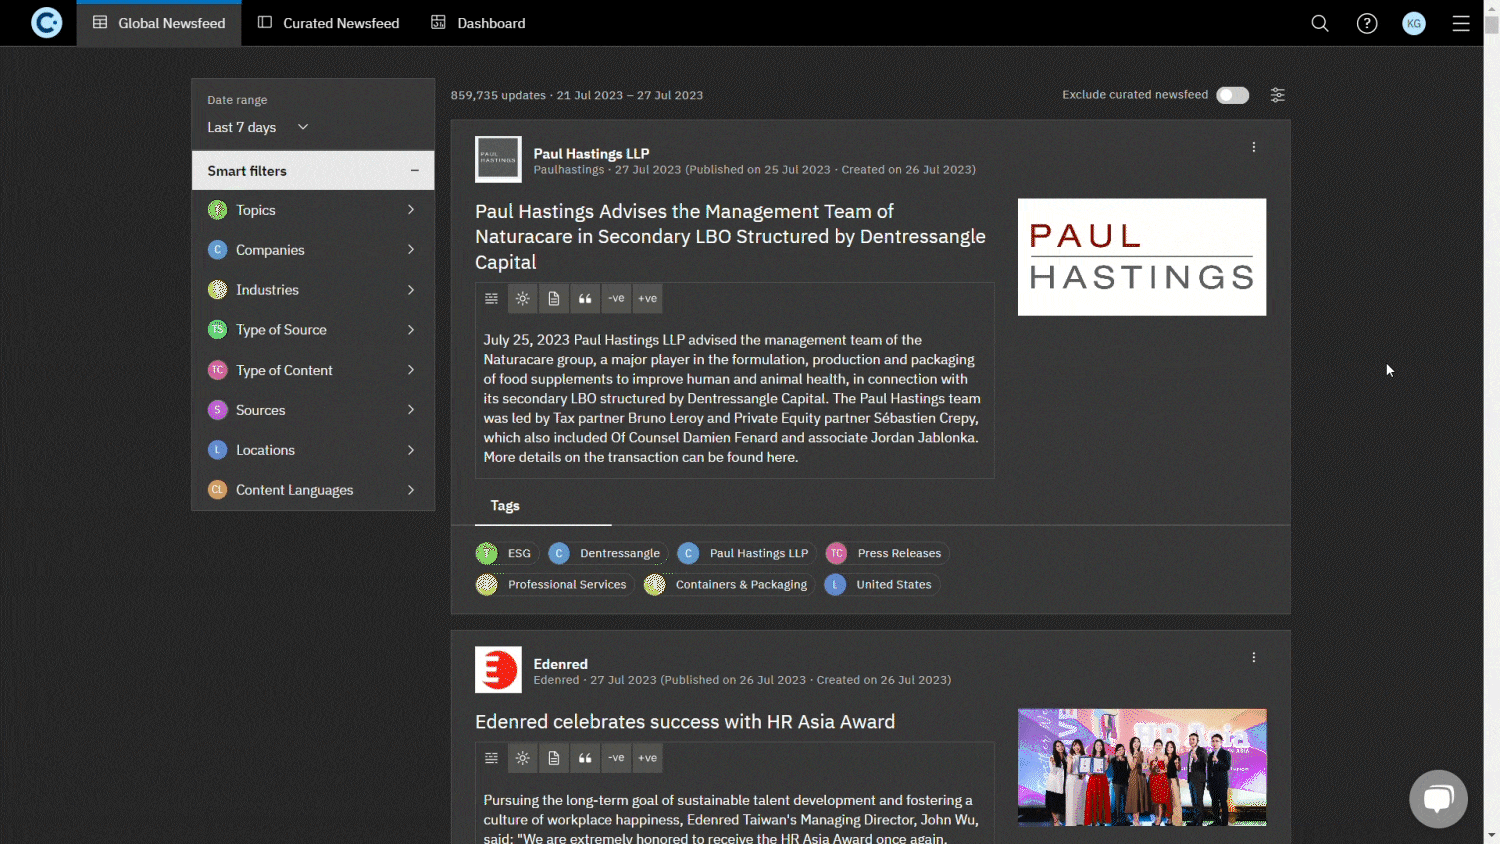Click the page vertical scrollbar
This screenshot has height=844, width=1500.
pyautogui.click(x=1491, y=26)
